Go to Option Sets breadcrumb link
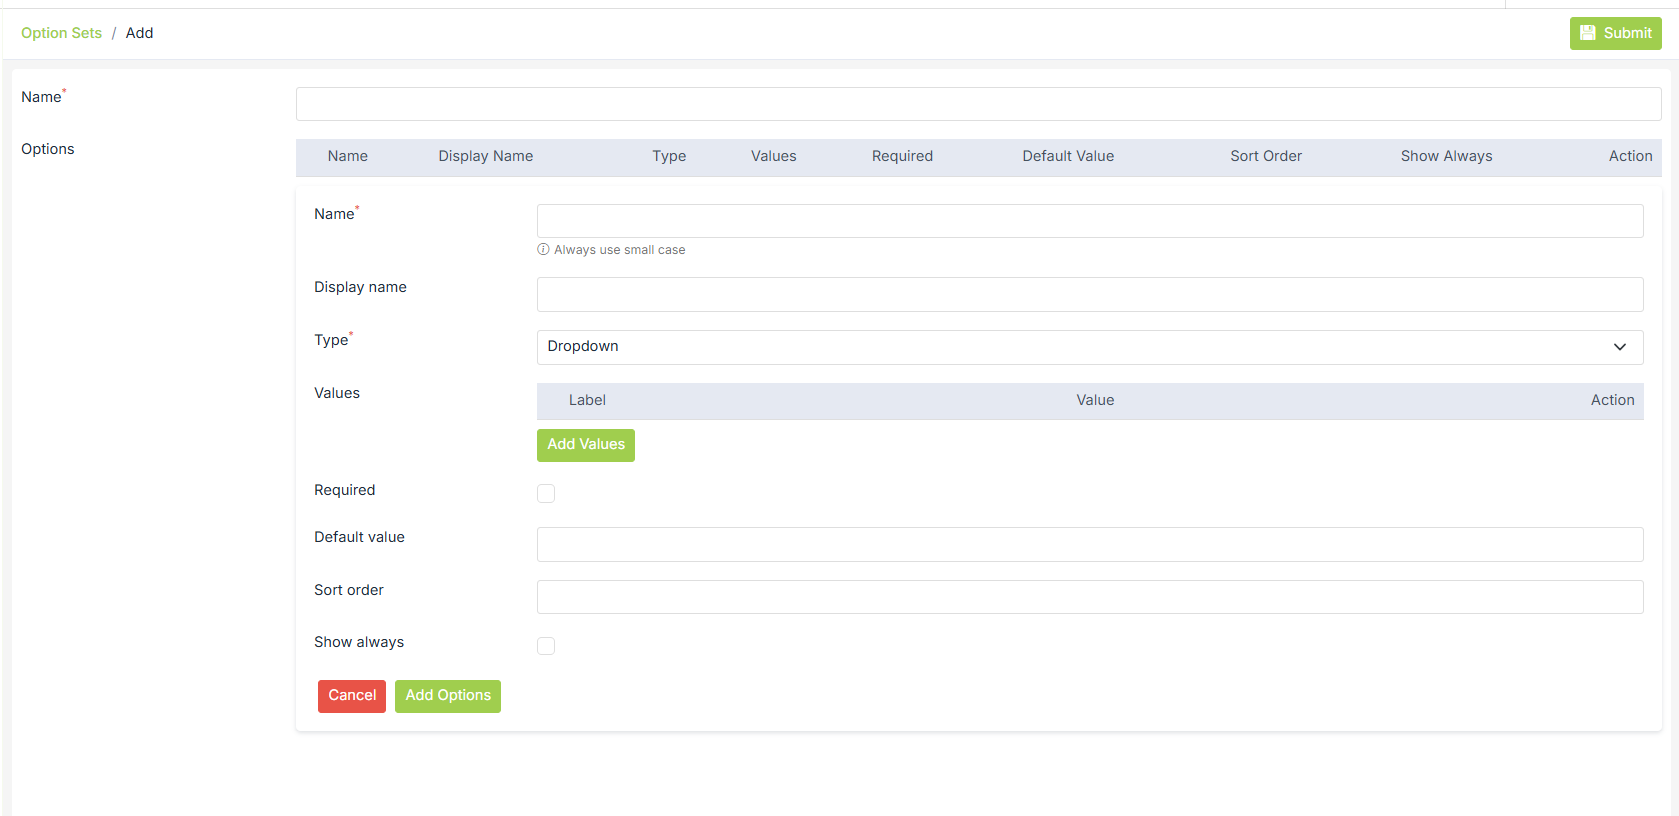The image size is (1679, 816). [61, 33]
